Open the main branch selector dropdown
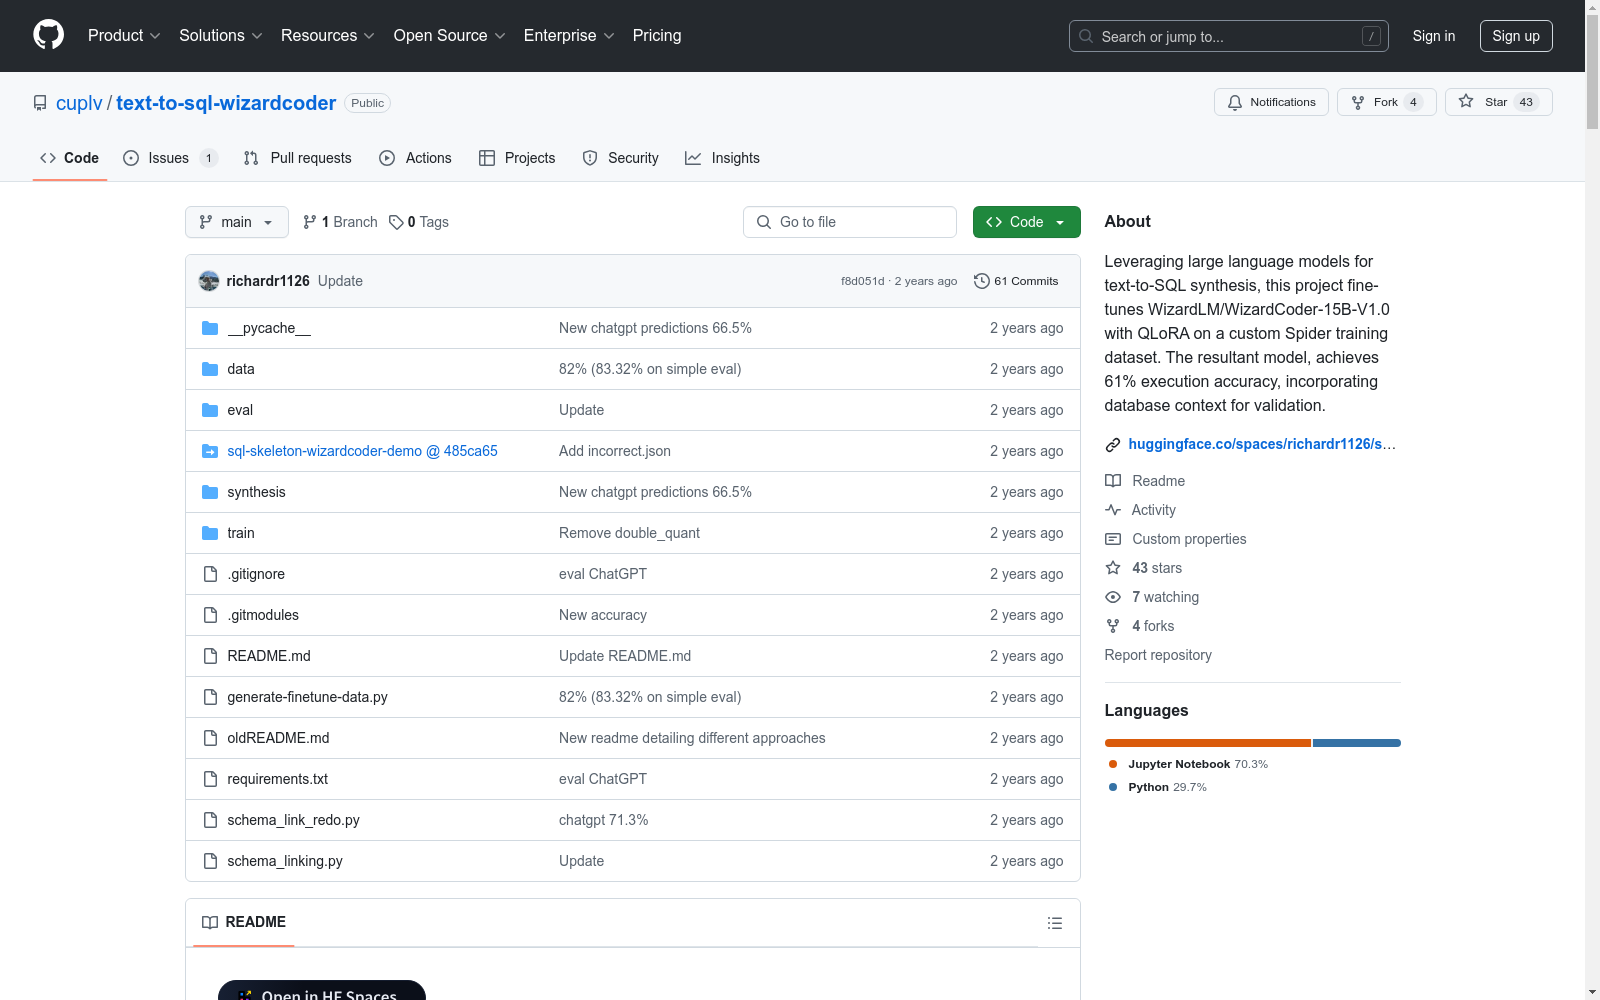The height and width of the screenshot is (1000, 1600). (237, 222)
